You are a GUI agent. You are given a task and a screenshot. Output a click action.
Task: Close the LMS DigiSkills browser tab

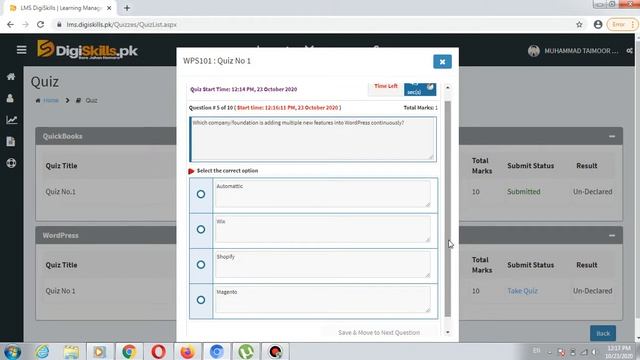(109, 8)
